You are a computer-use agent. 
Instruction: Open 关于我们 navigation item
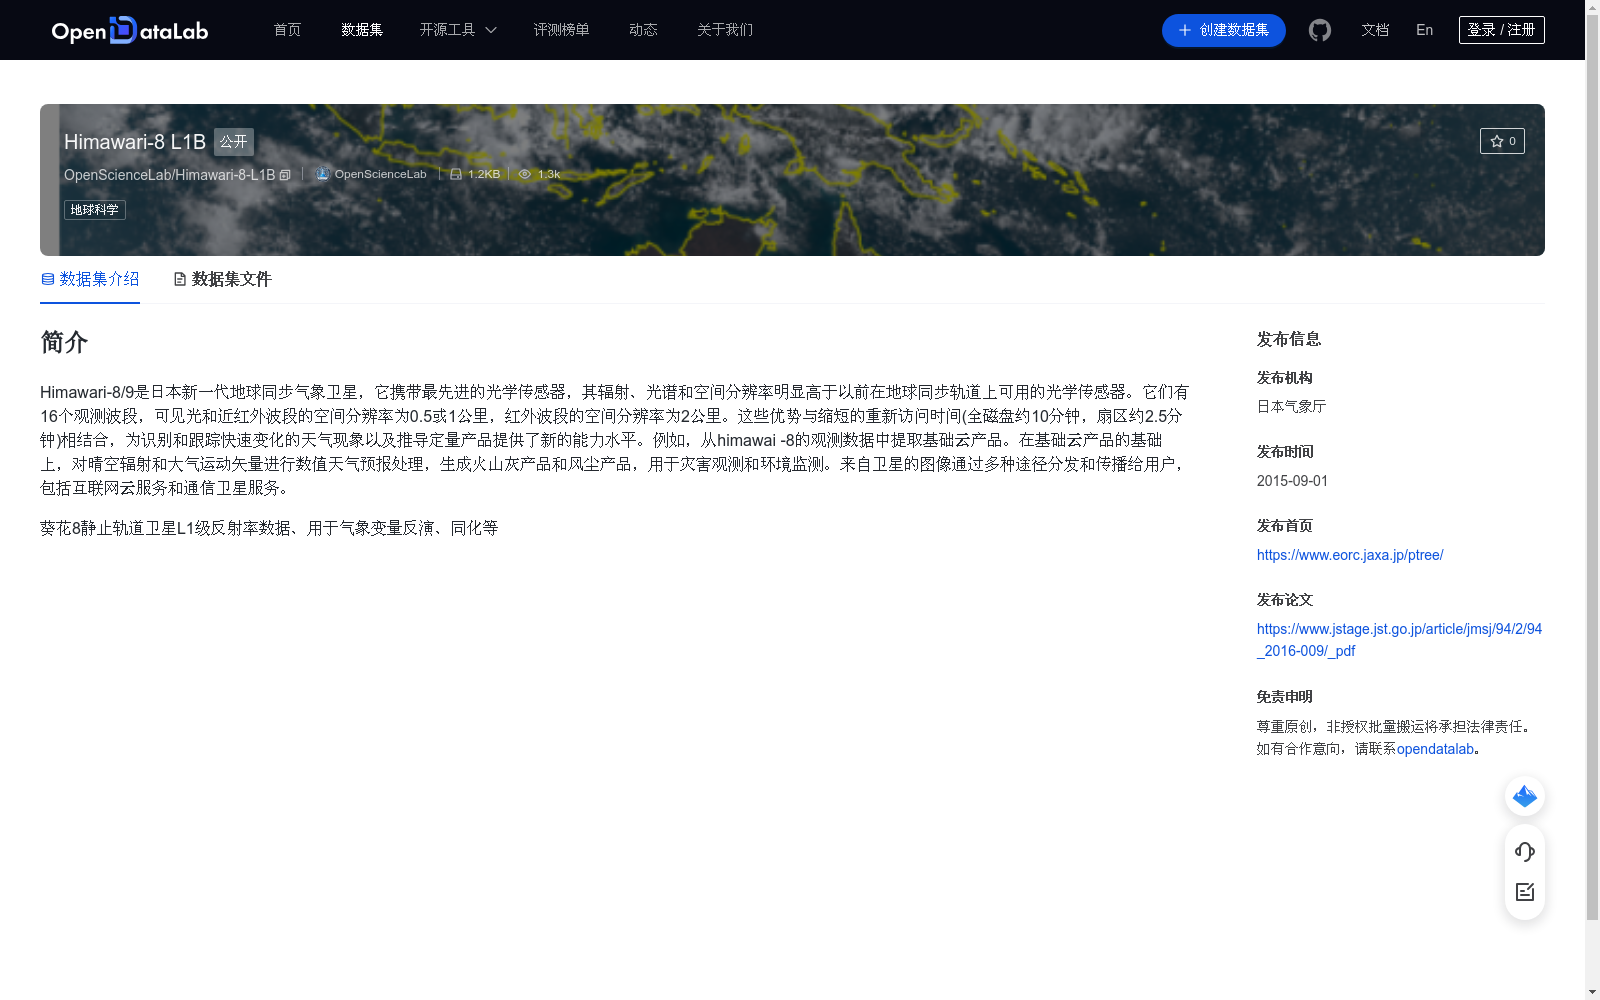click(x=725, y=30)
